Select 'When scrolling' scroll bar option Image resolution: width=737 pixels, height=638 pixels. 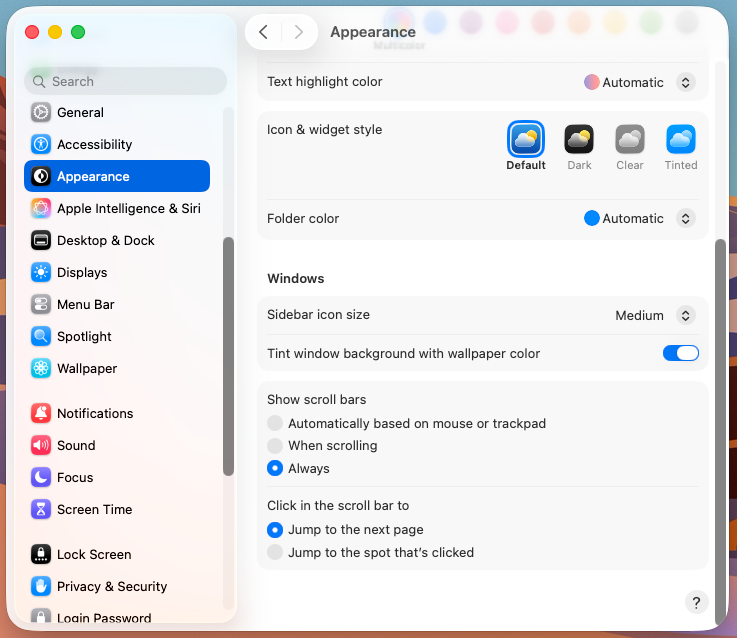pos(275,445)
